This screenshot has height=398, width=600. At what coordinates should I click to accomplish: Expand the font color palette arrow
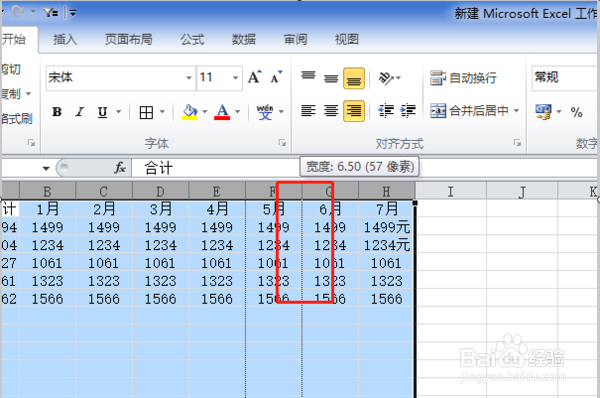coord(238,112)
